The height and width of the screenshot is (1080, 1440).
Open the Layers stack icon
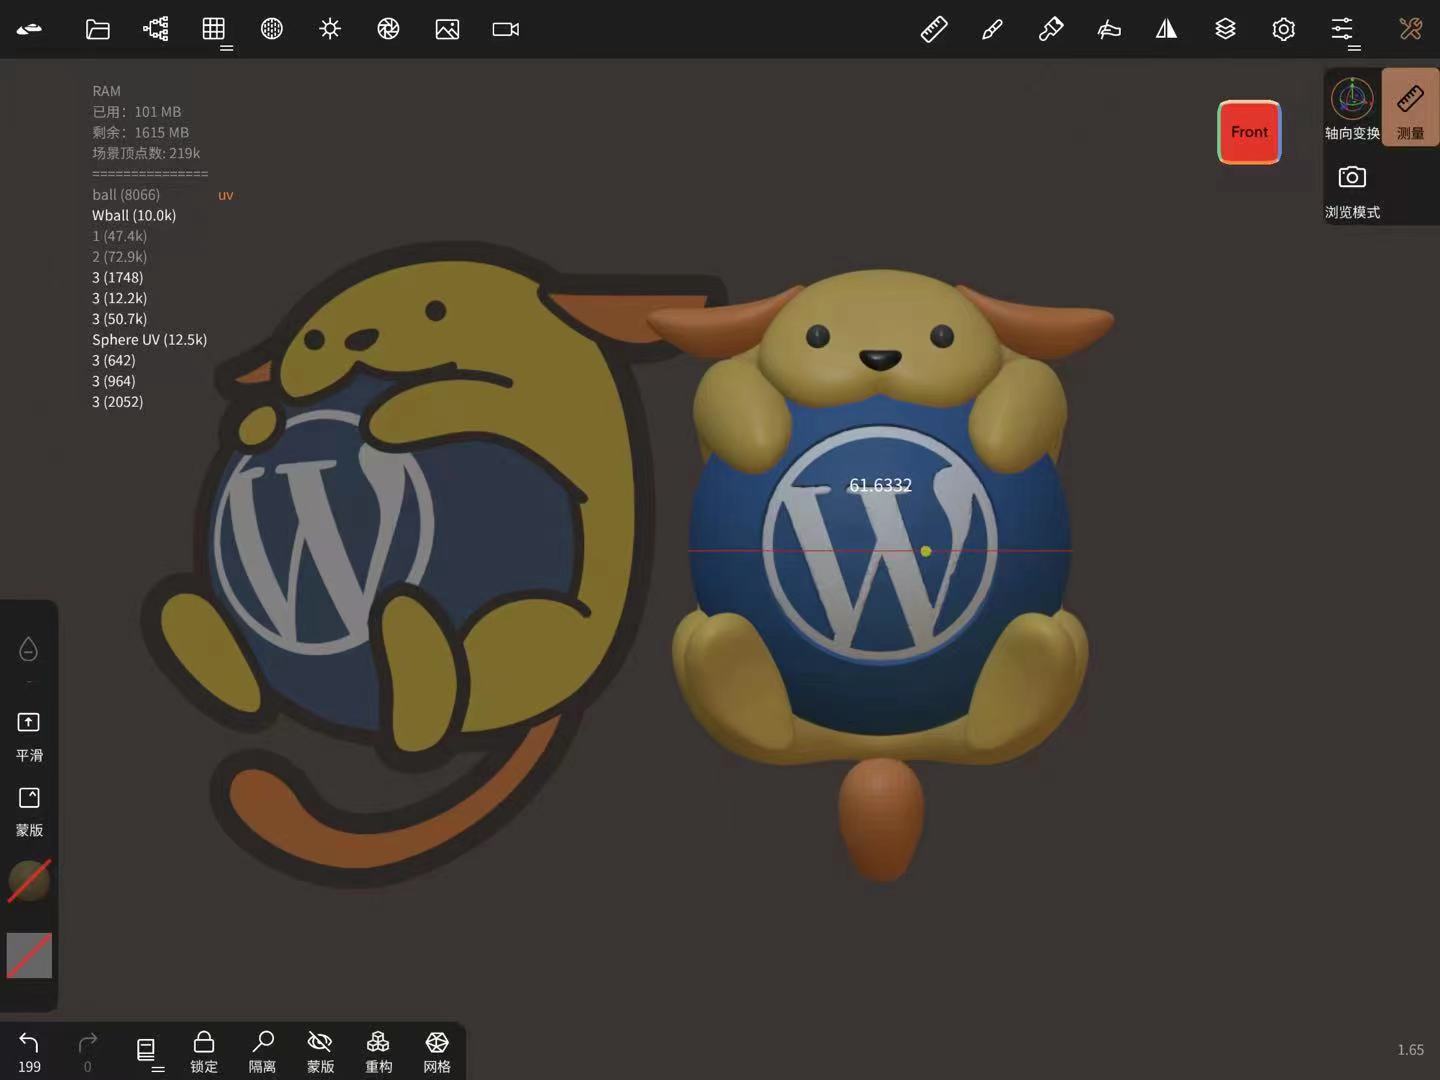point(1225,29)
